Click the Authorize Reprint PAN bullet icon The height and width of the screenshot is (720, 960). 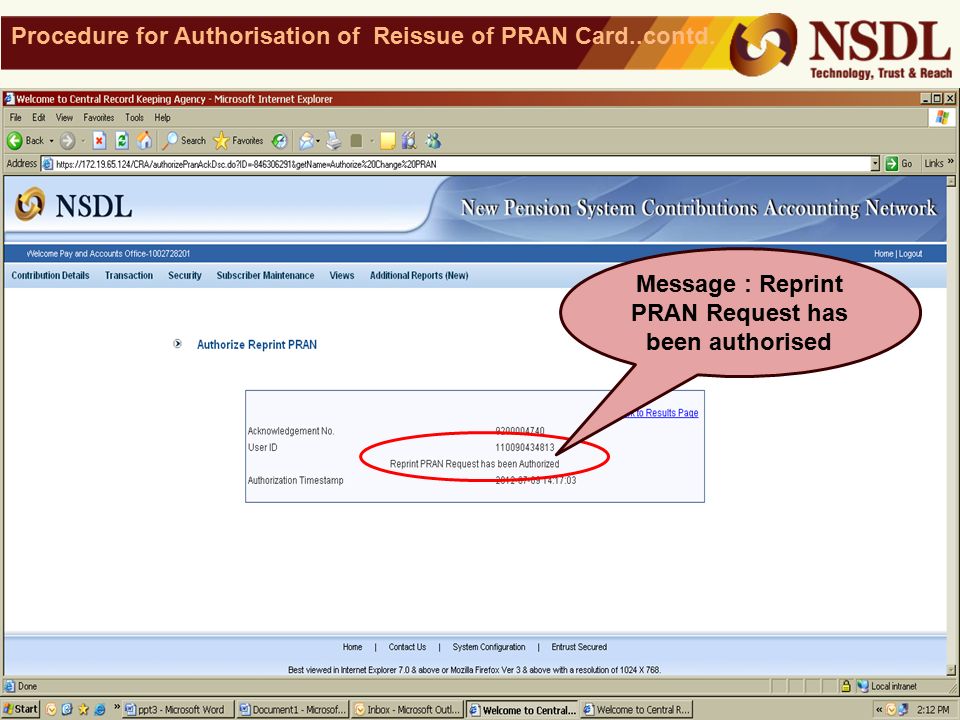coord(178,344)
